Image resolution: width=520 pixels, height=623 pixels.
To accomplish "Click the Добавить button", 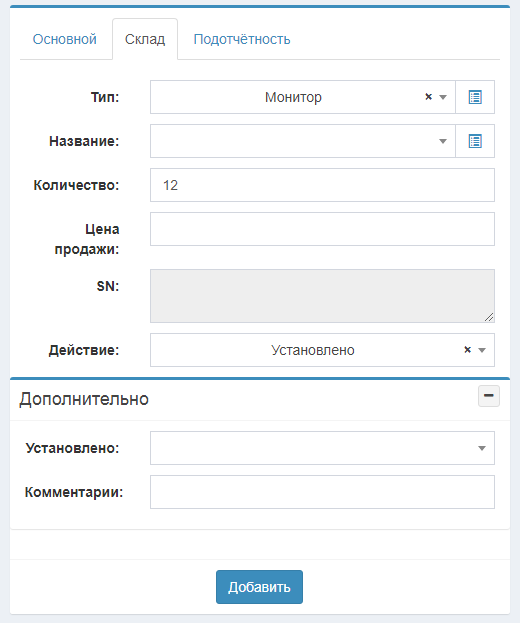I will 259,587.
